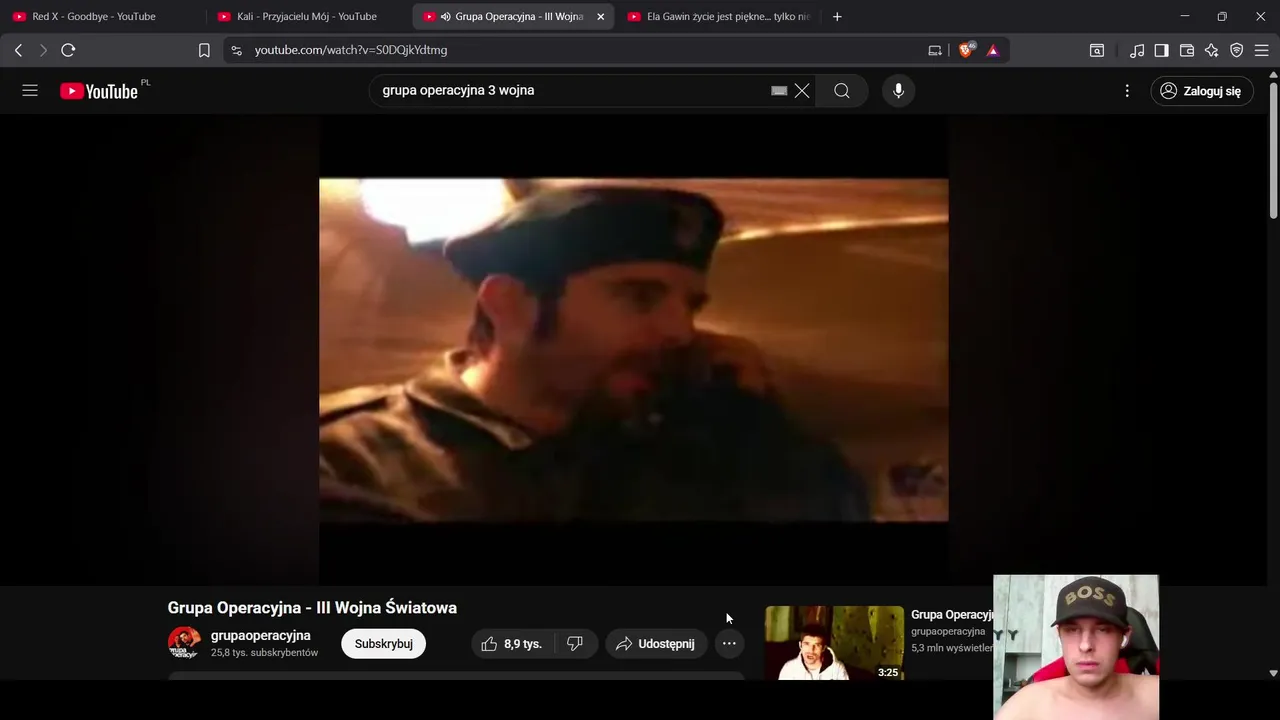Click the Subskrybuj button
Screen dimensions: 1280x720
(x=383, y=644)
